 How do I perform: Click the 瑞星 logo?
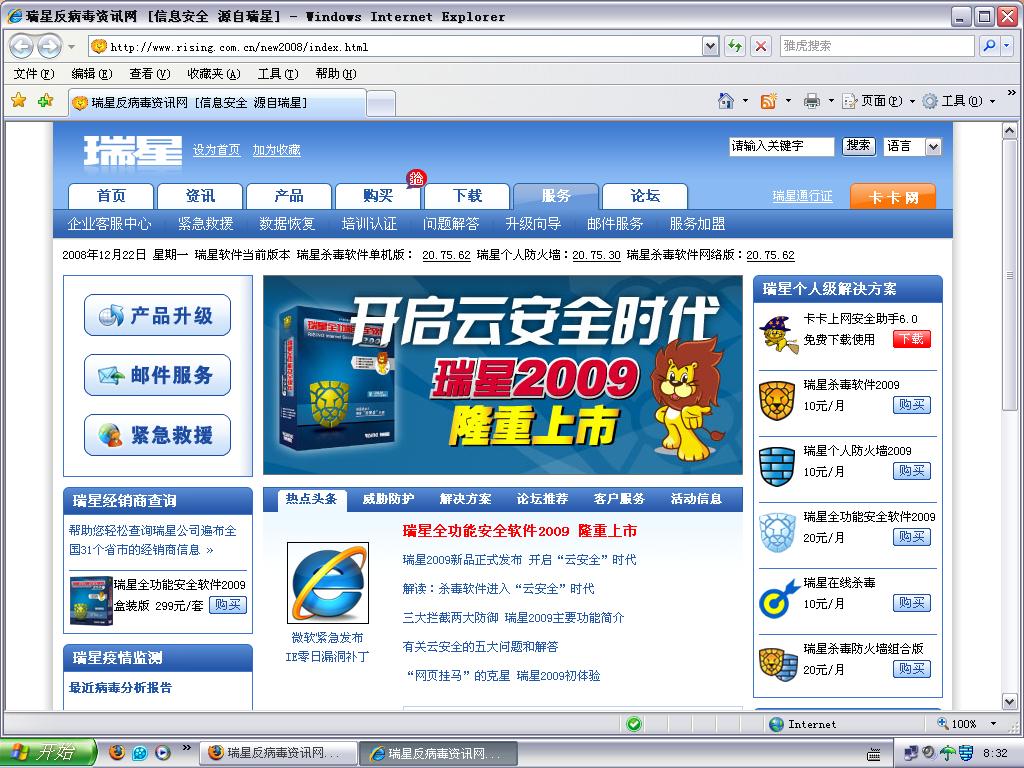[133, 151]
